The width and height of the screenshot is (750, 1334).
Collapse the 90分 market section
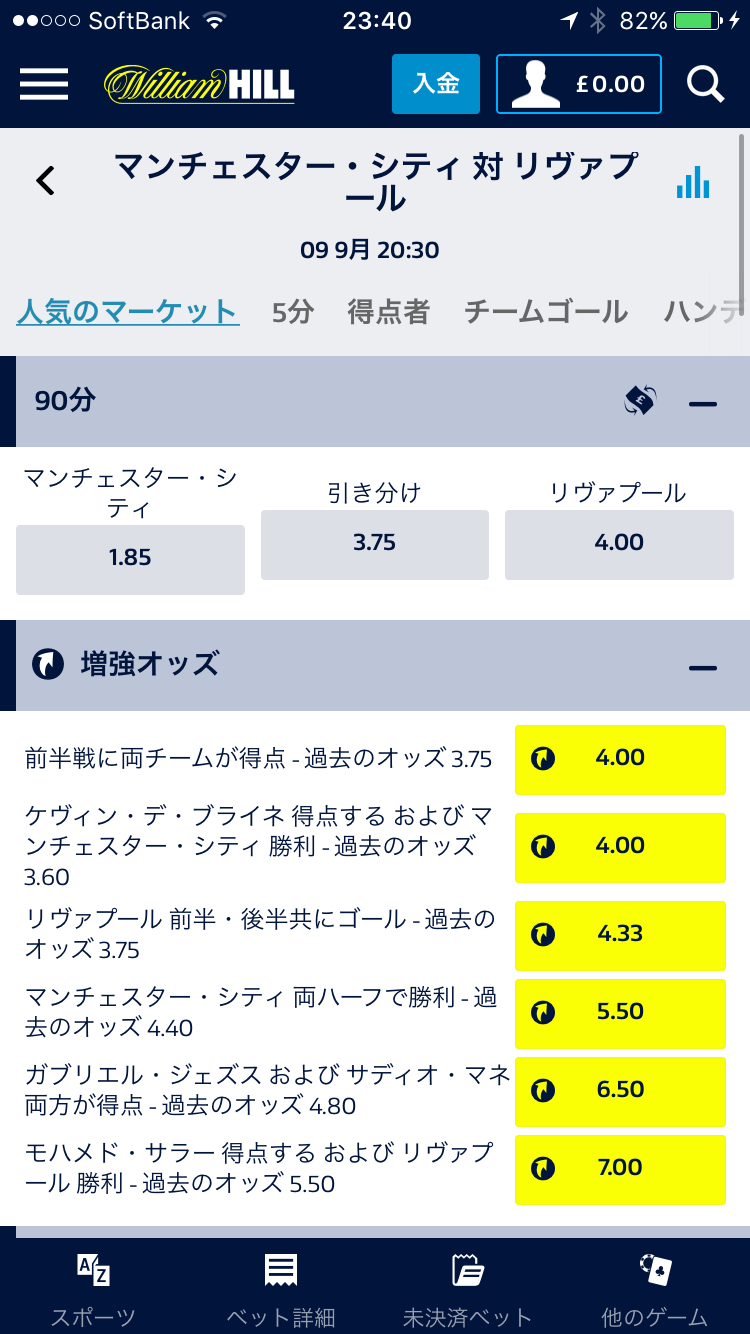703,403
